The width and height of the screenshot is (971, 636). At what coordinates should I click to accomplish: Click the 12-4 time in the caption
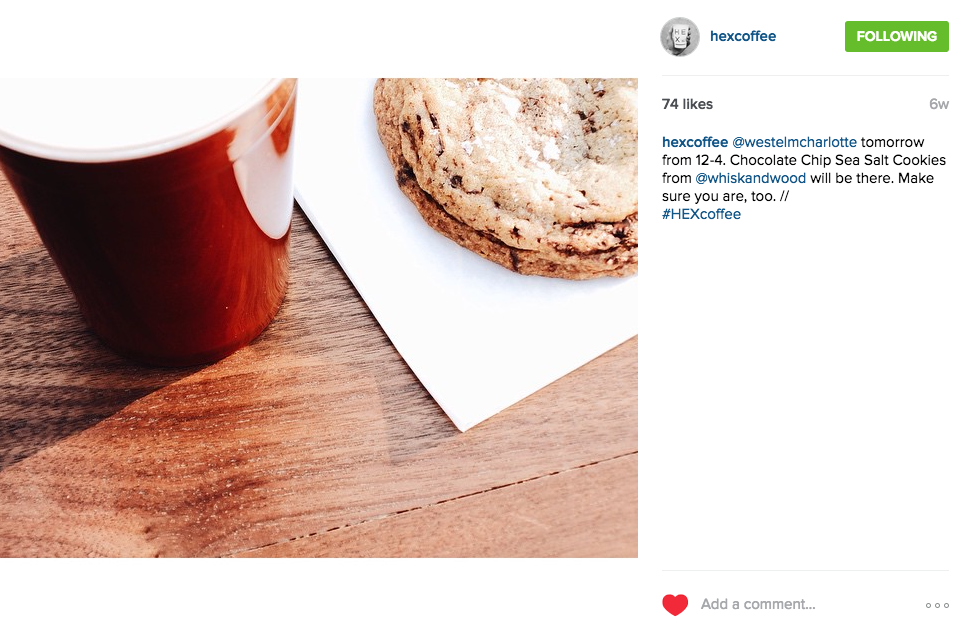click(710, 160)
